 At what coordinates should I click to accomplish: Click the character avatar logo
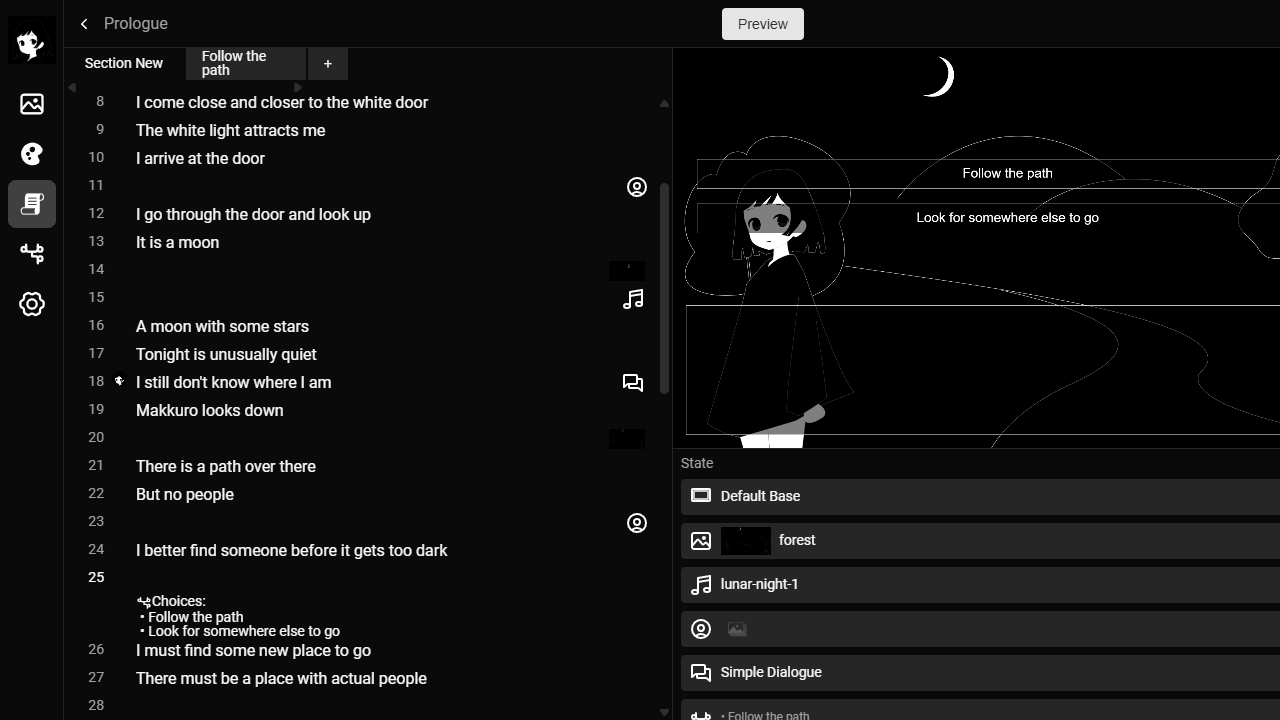(x=32, y=40)
